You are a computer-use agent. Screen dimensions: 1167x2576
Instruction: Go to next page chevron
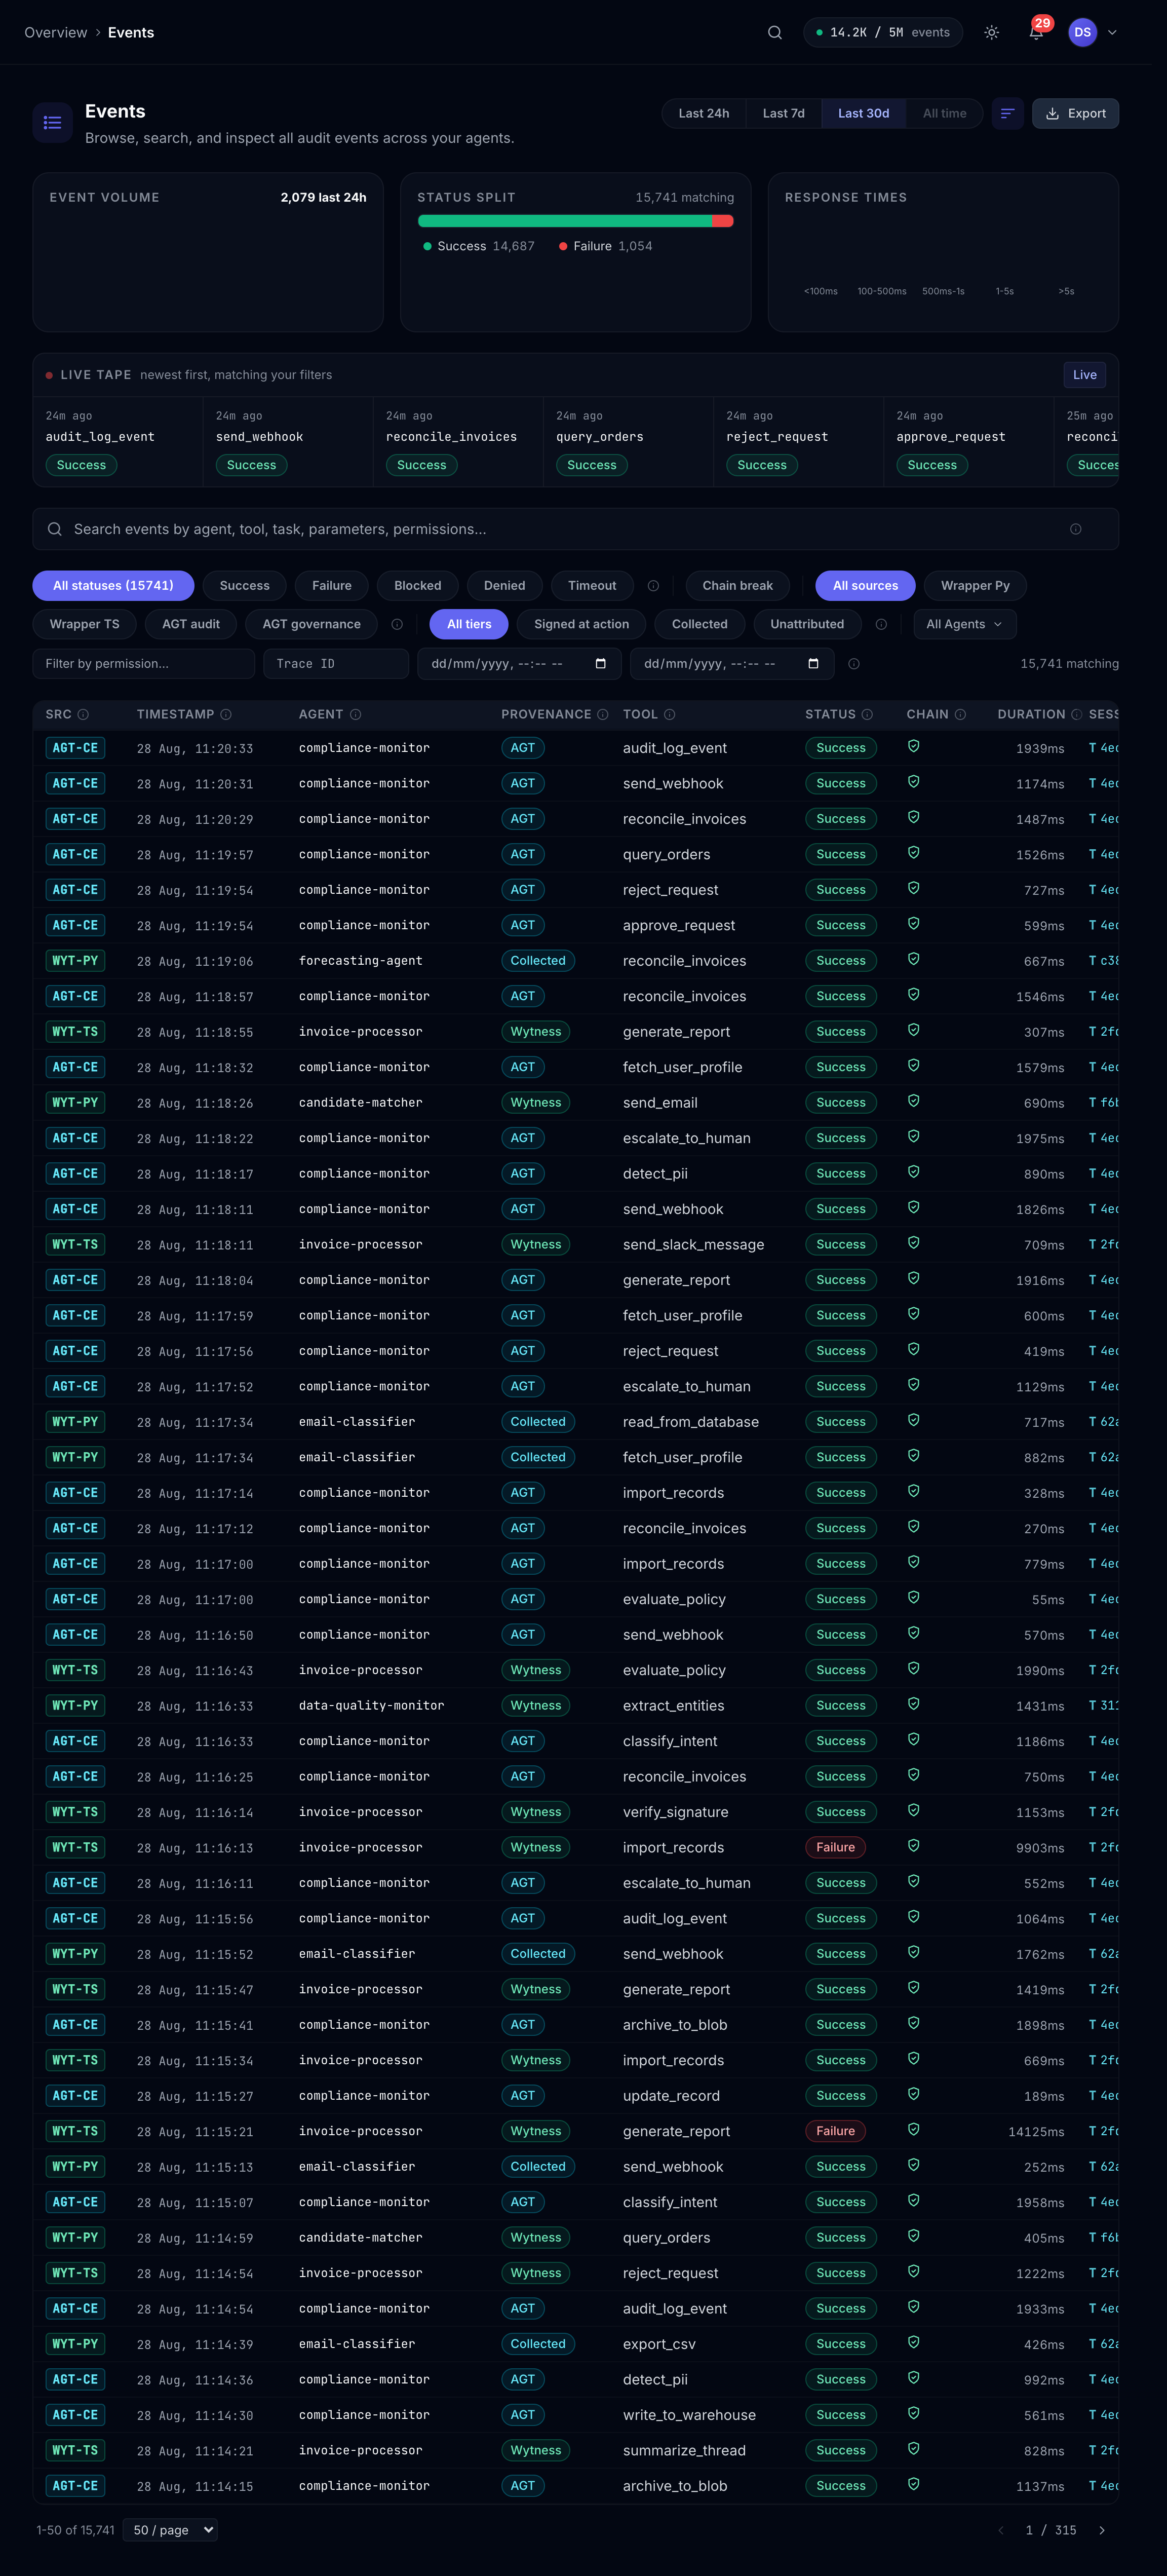pos(1102,2530)
